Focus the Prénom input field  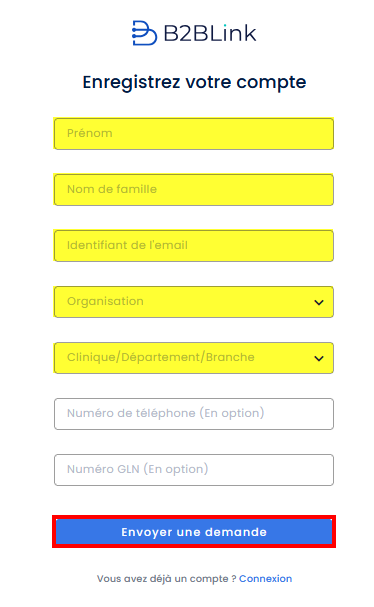click(x=194, y=134)
